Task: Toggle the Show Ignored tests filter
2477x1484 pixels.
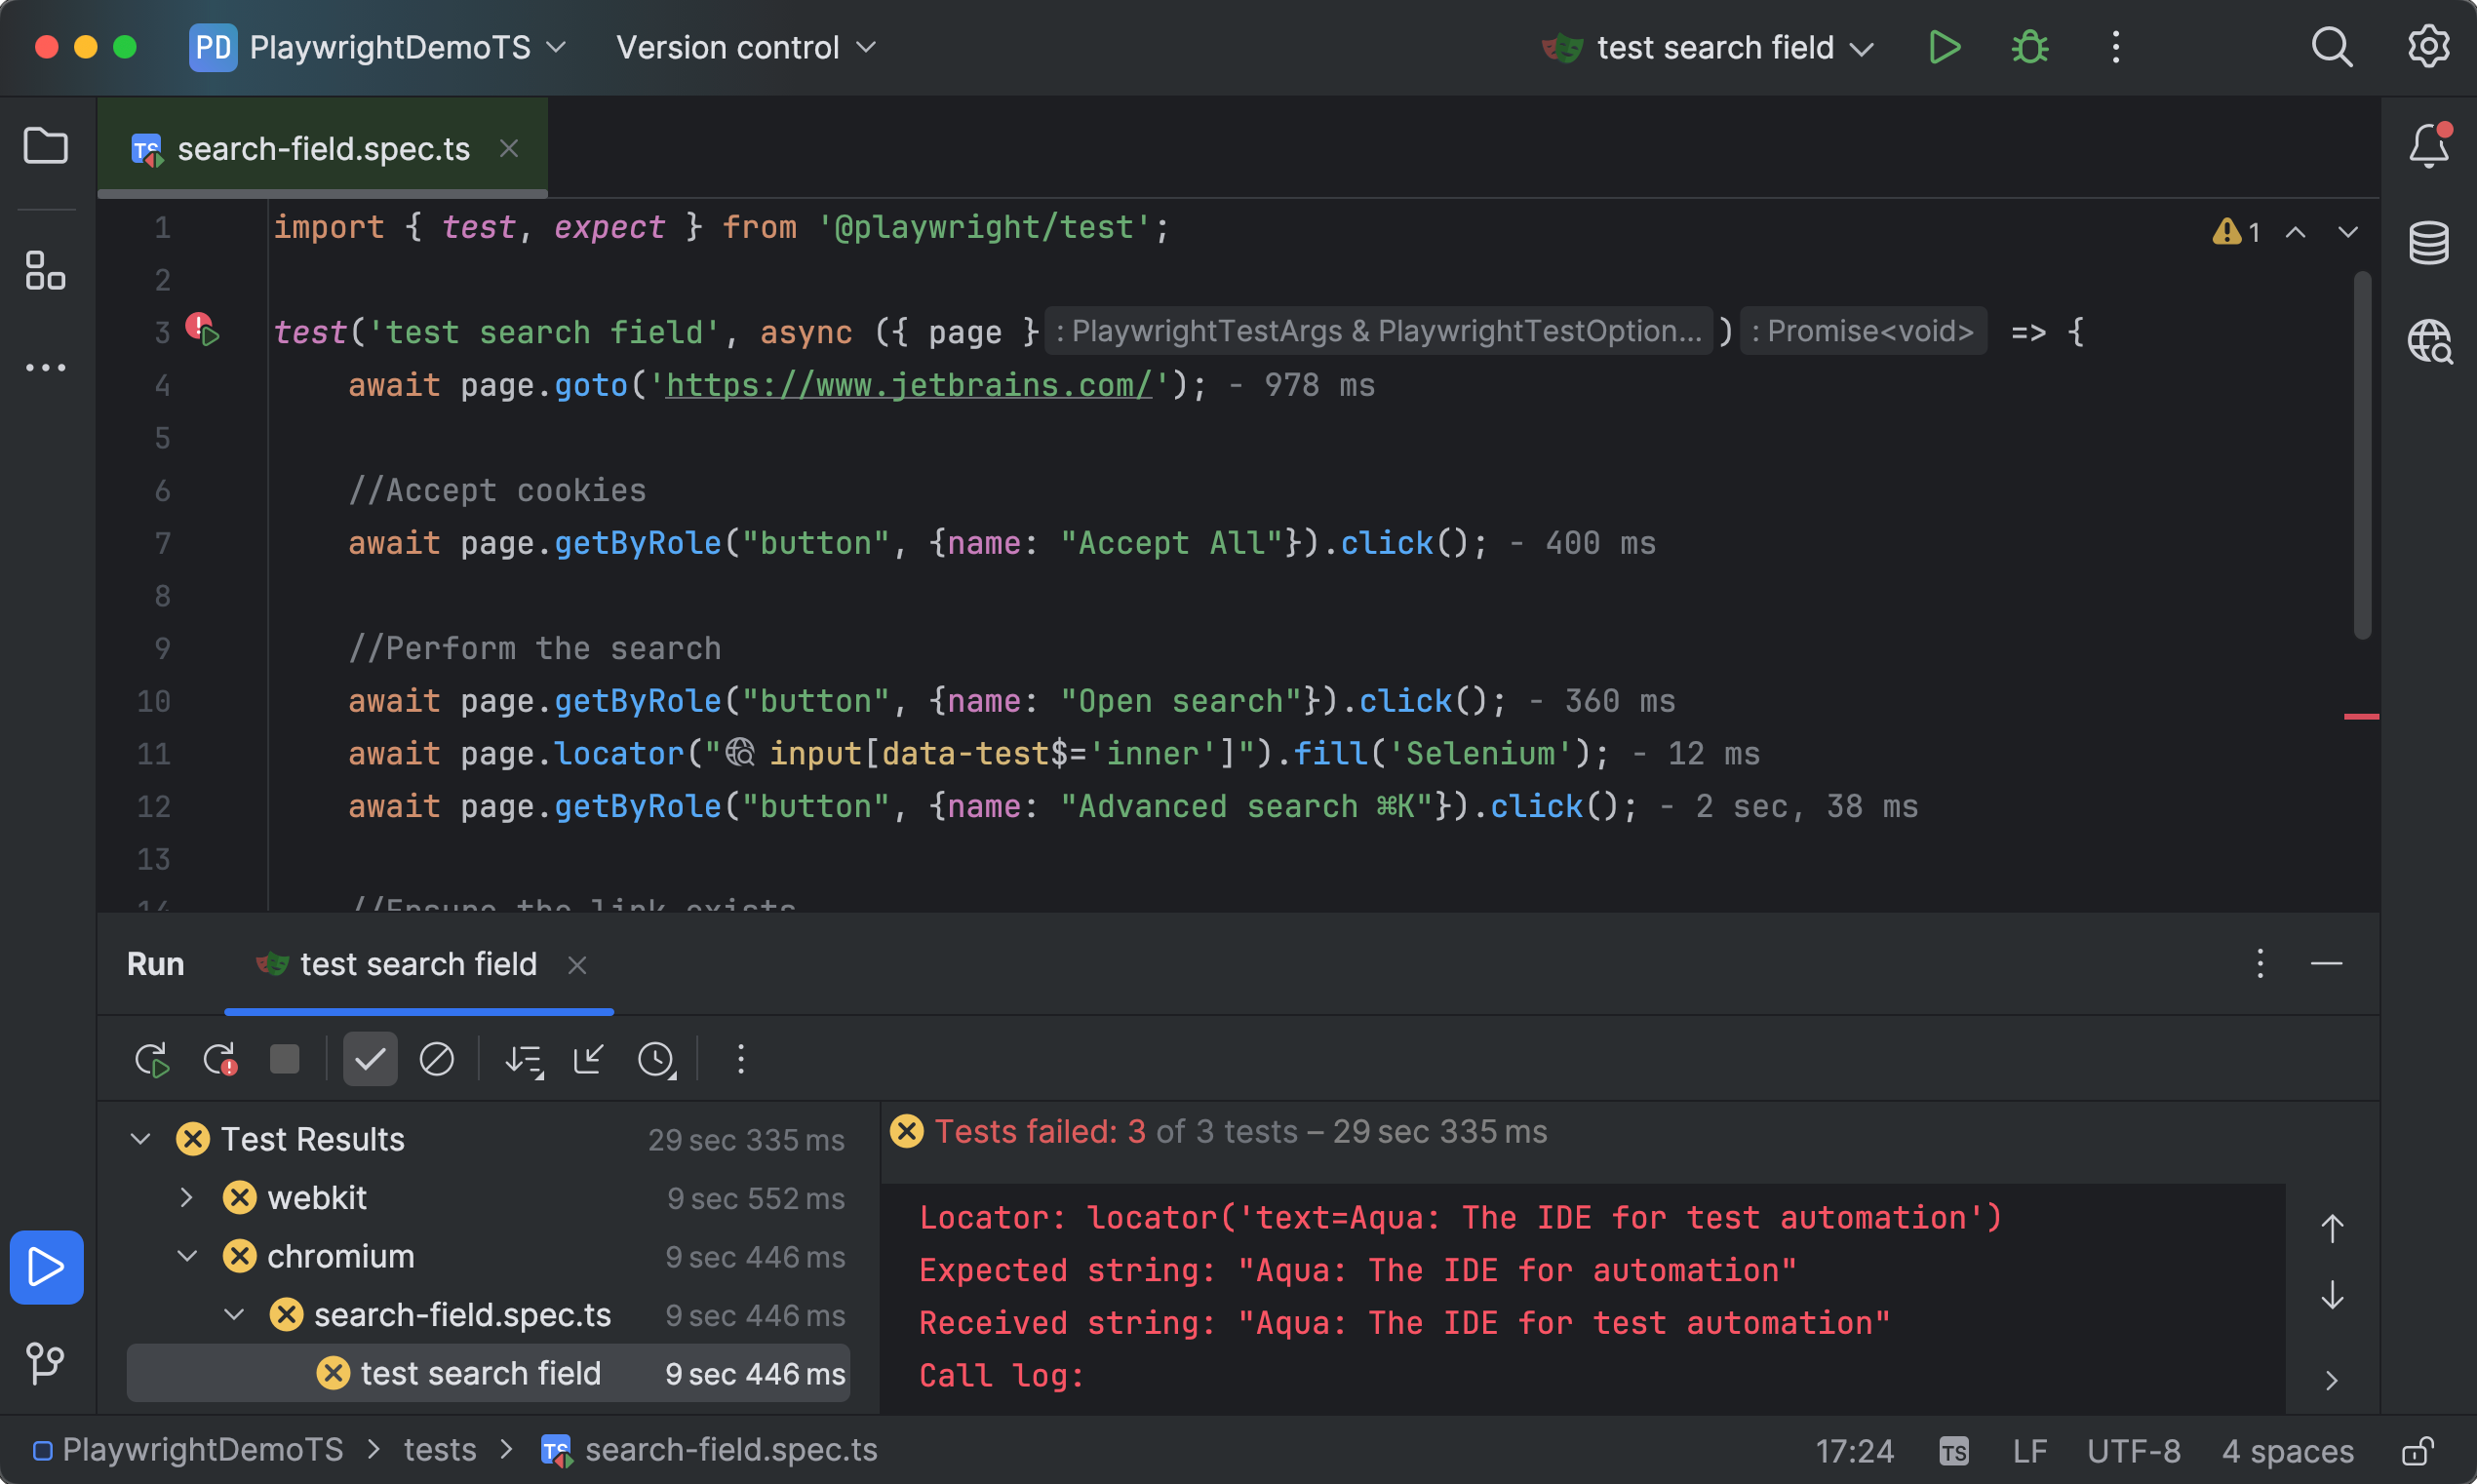Action: (x=436, y=1058)
